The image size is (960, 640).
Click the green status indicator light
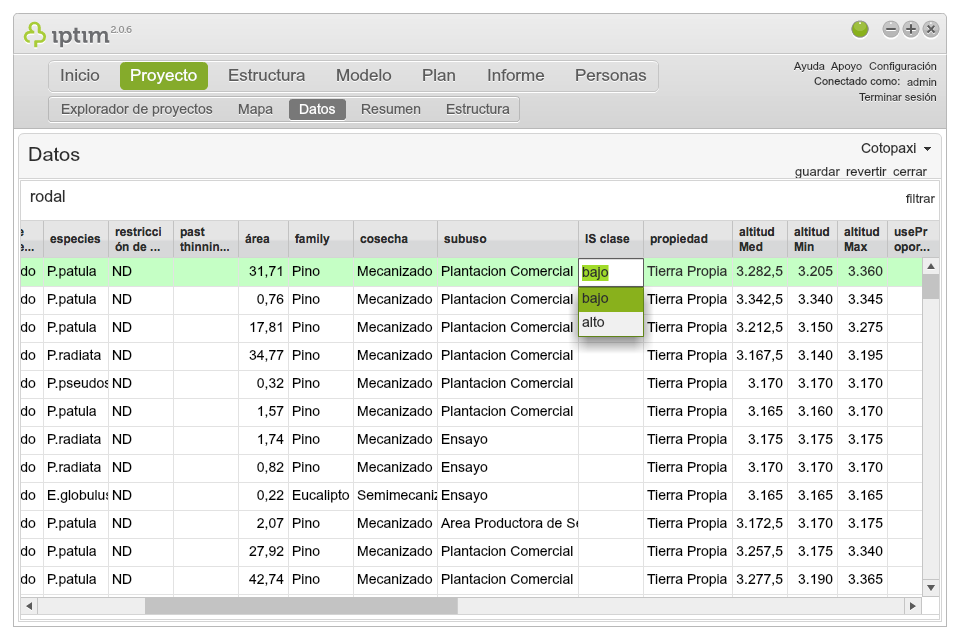(861, 29)
